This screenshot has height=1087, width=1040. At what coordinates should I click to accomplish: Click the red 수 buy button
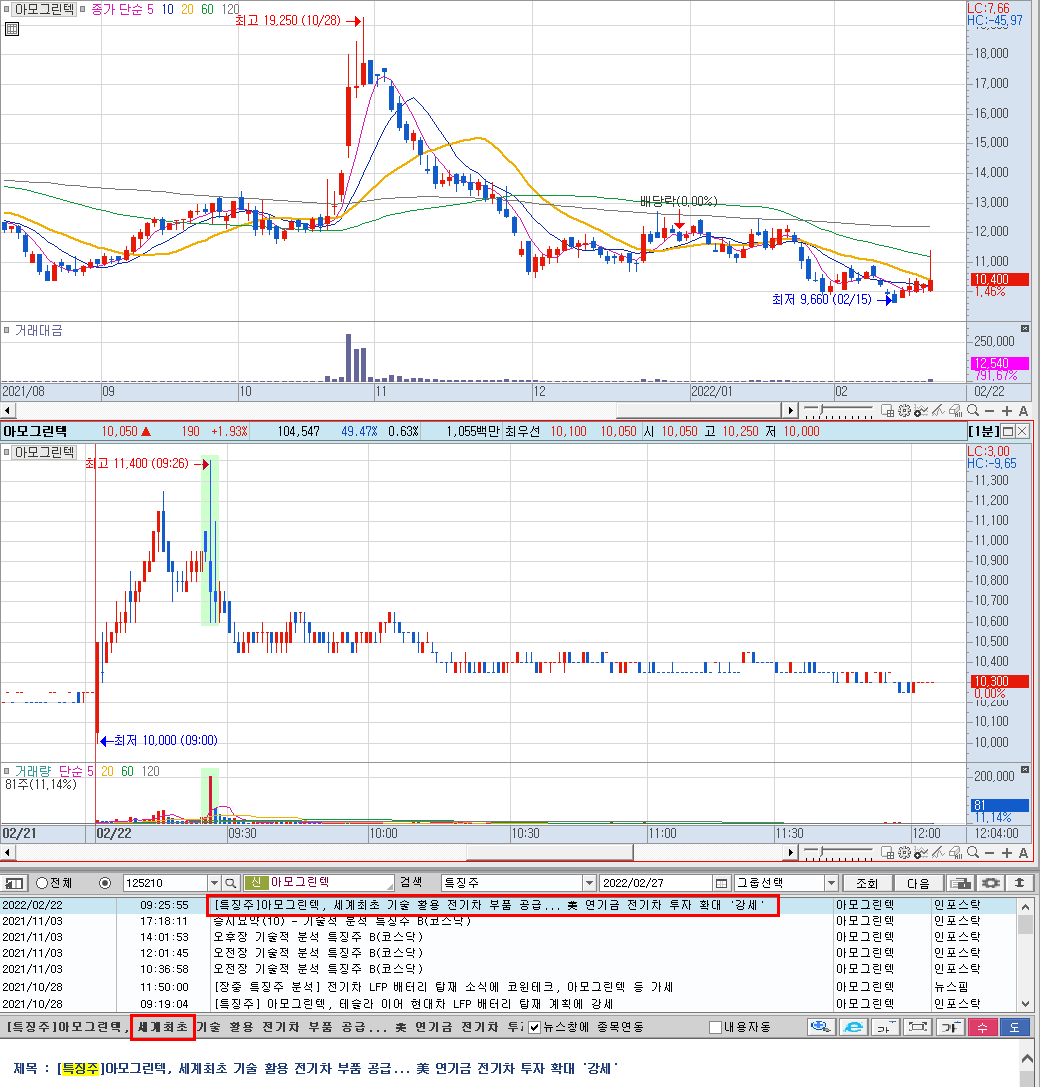982,1027
